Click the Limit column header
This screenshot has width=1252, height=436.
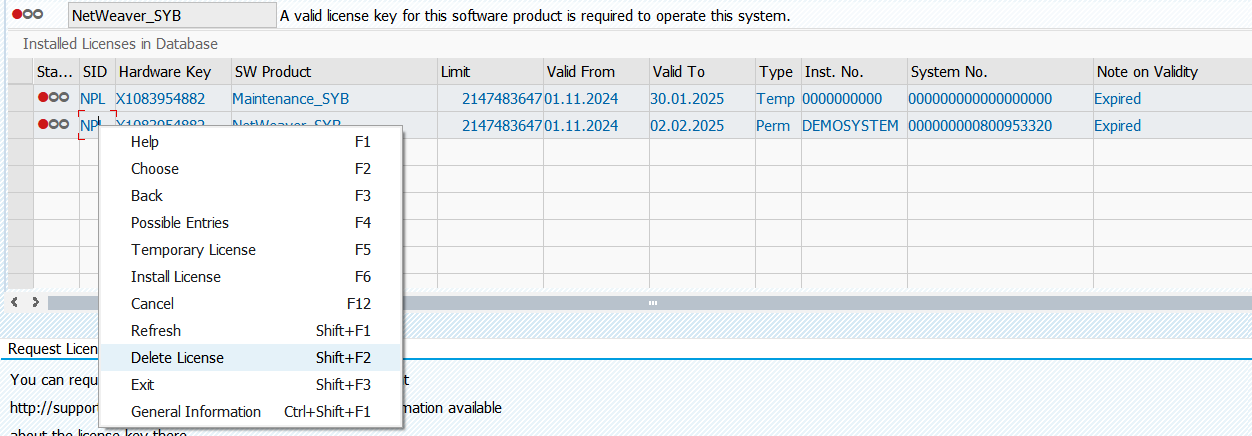(490, 72)
